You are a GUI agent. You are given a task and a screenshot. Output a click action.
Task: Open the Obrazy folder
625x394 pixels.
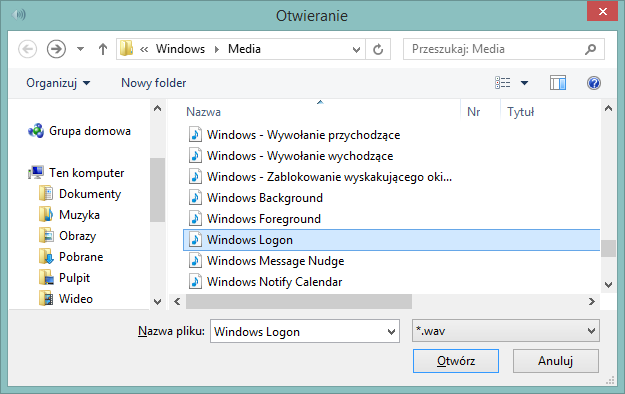point(77,236)
